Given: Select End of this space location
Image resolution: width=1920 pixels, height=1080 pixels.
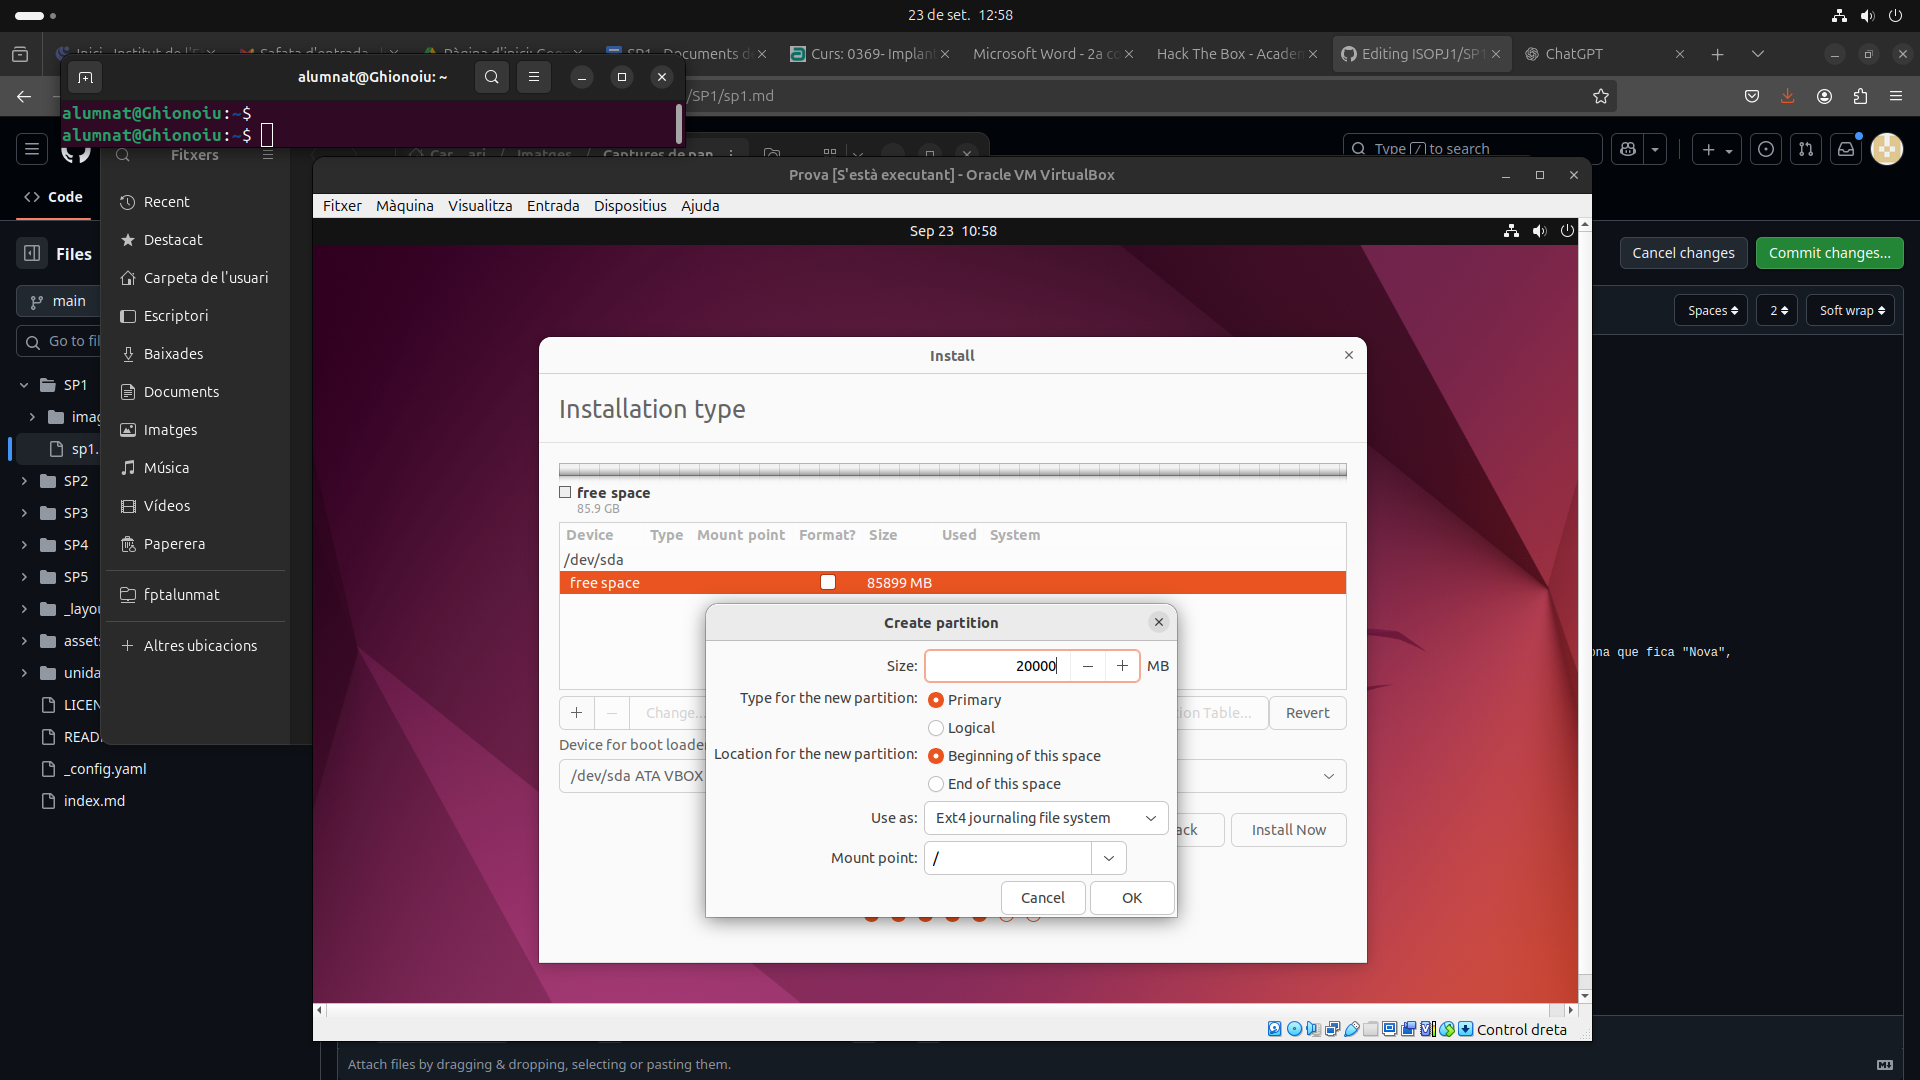Looking at the screenshot, I should point(936,784).
